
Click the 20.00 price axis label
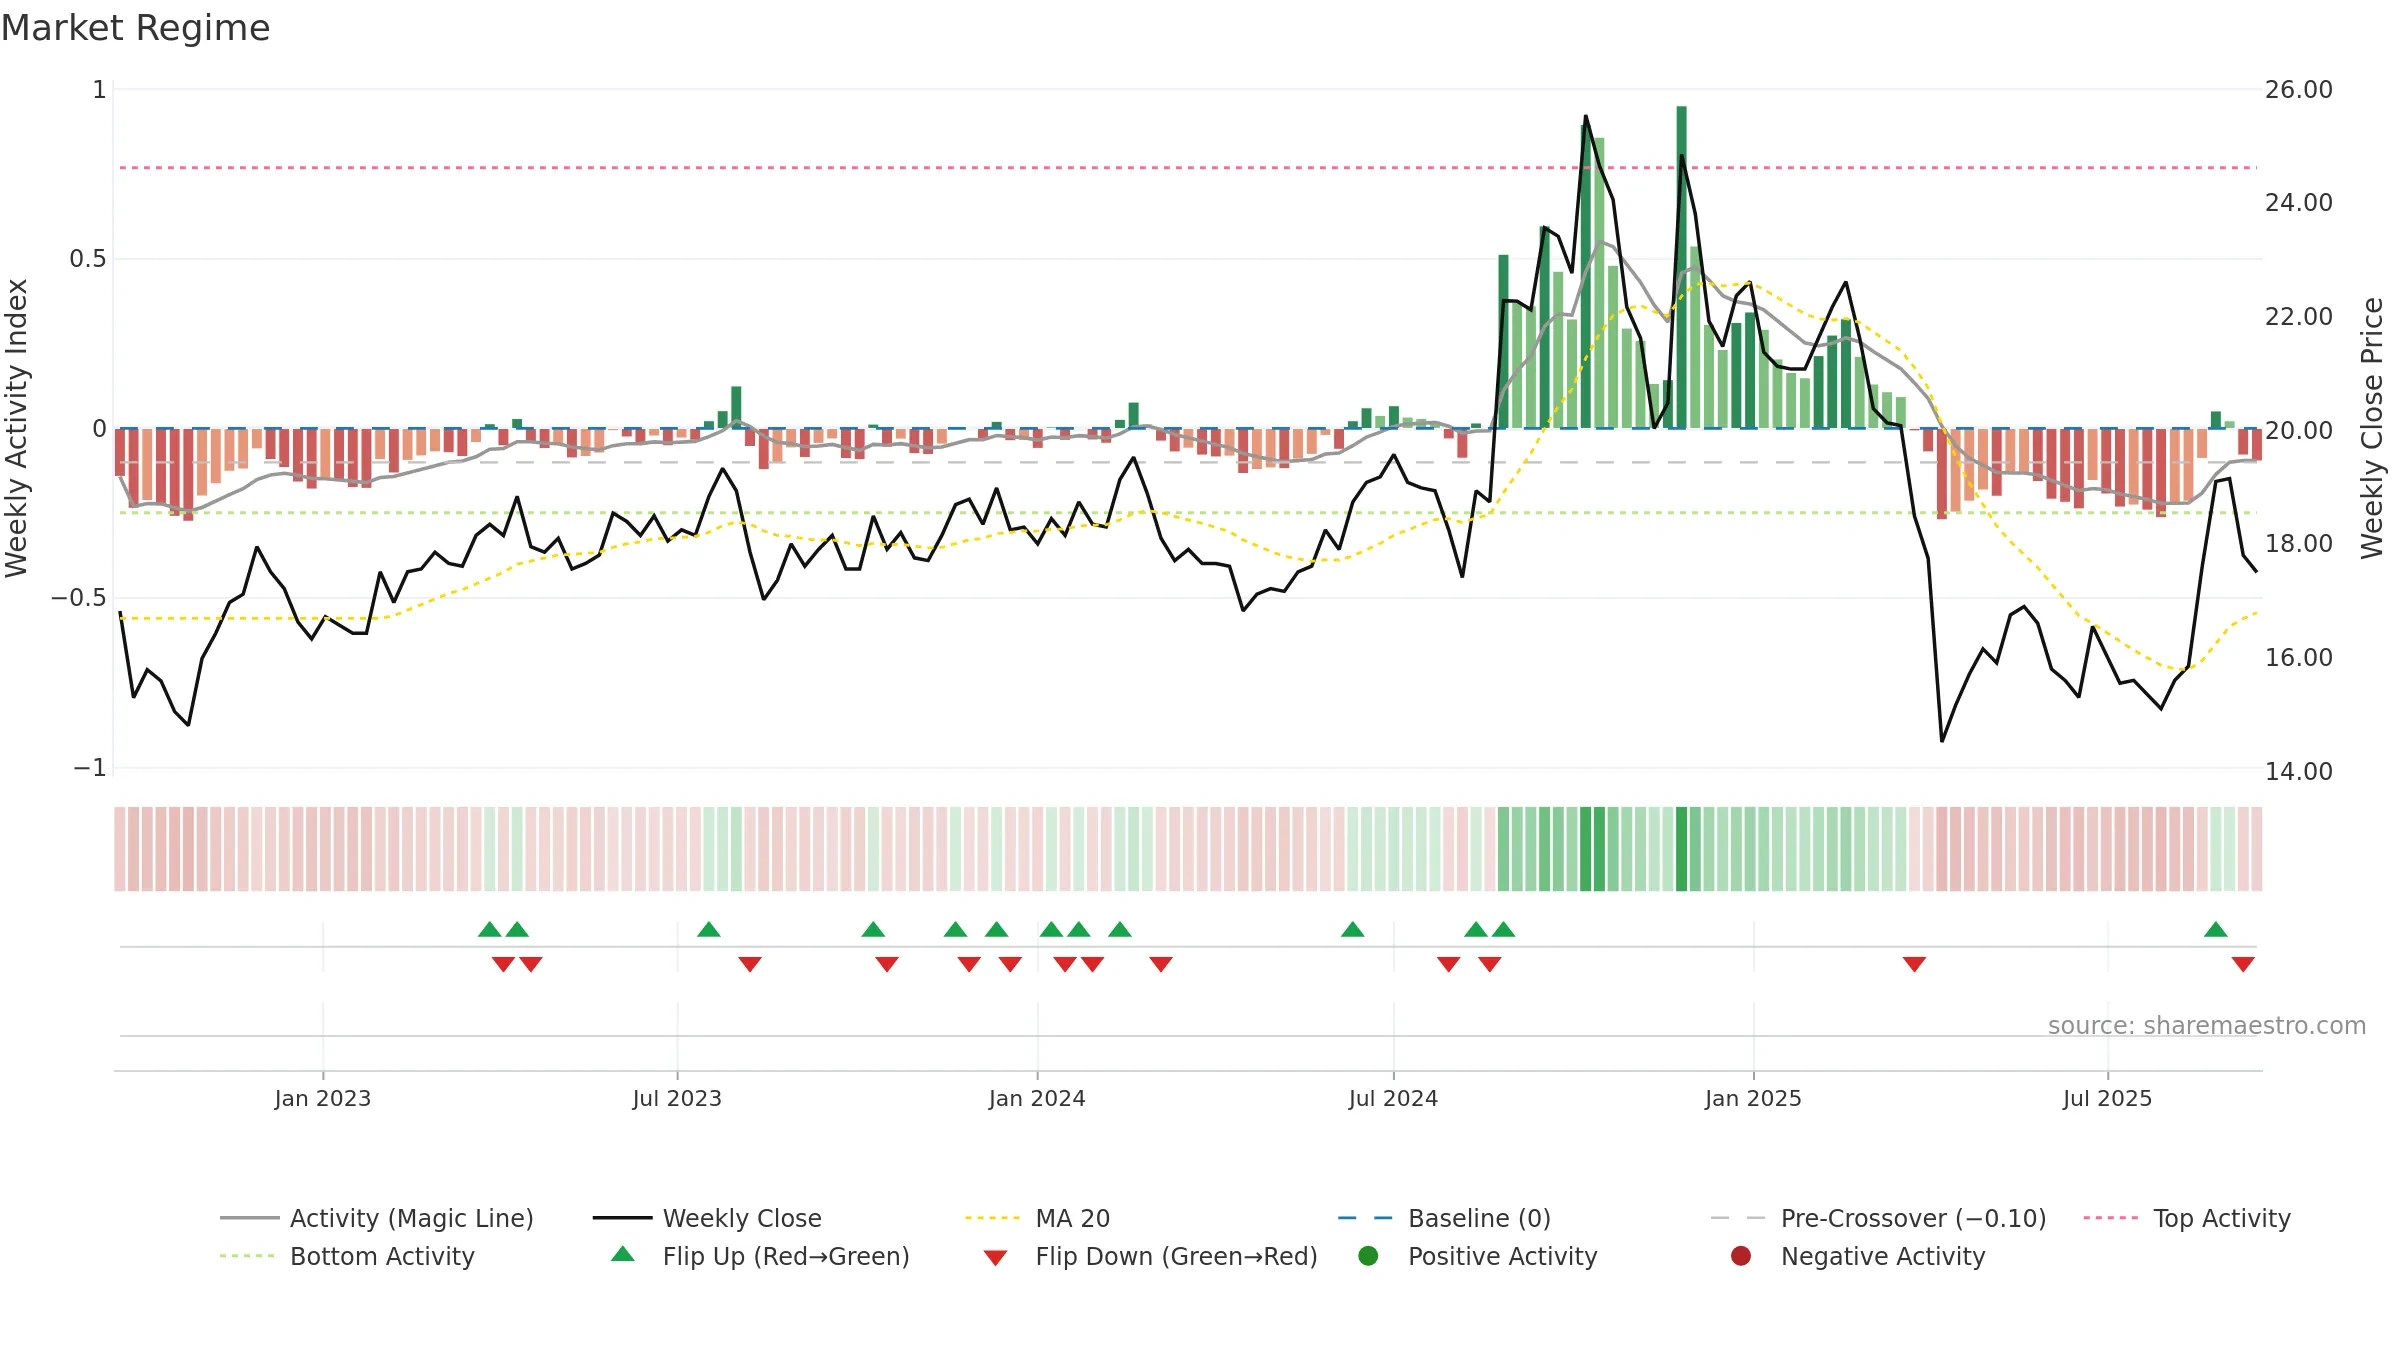2299,431
